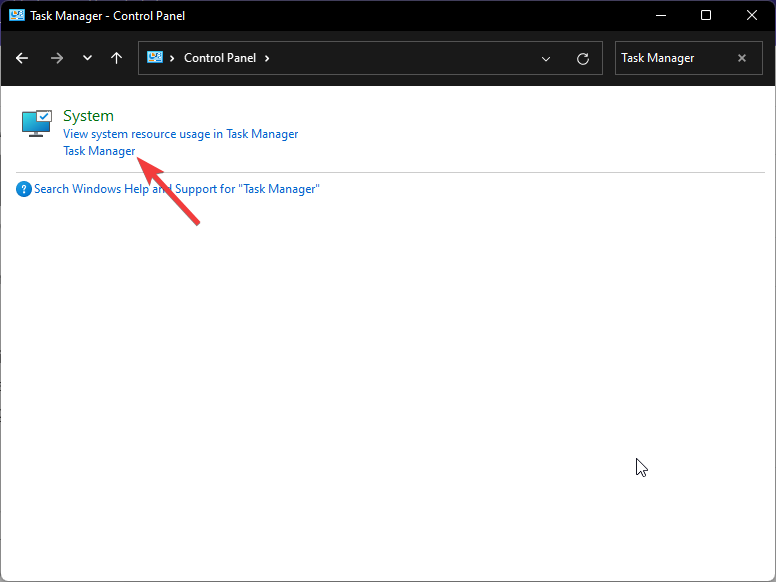The width and height of the screenshot is (776, 582).
Task: Search Windows Help and Support for Task Manager
Action: click(x=176, y=189)
